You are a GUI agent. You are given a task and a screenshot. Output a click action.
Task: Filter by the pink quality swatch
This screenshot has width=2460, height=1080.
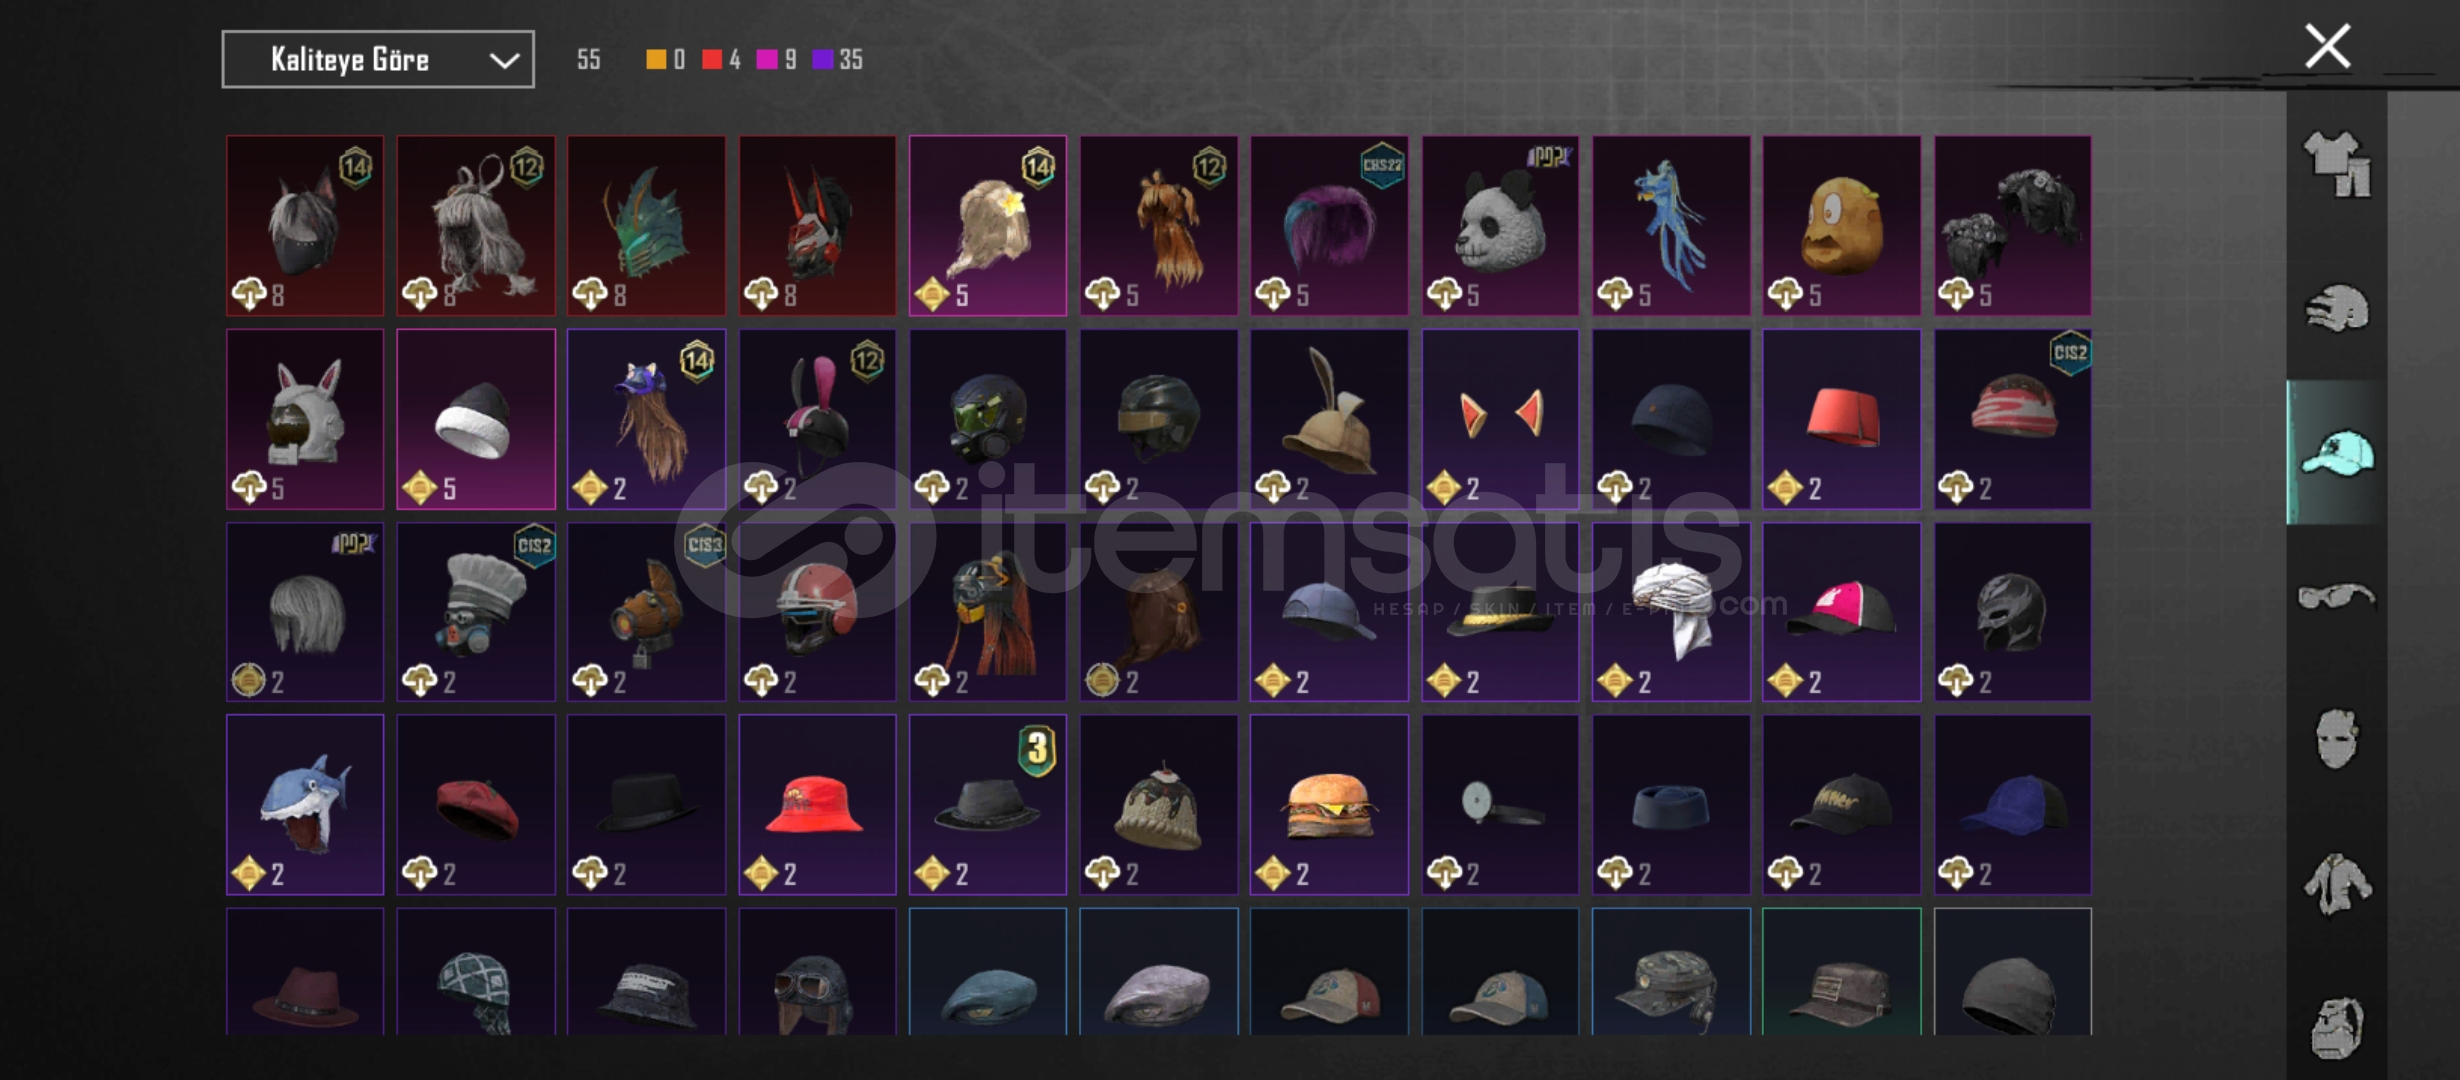click(767, 60)
